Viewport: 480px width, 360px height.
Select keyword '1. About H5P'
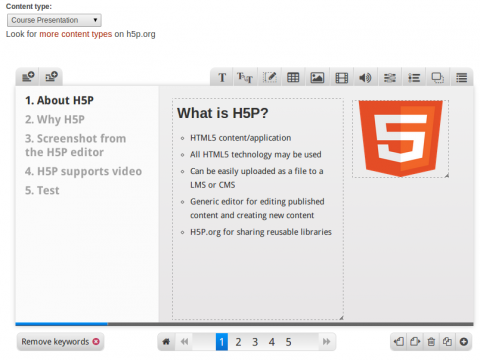click(59, 100)
